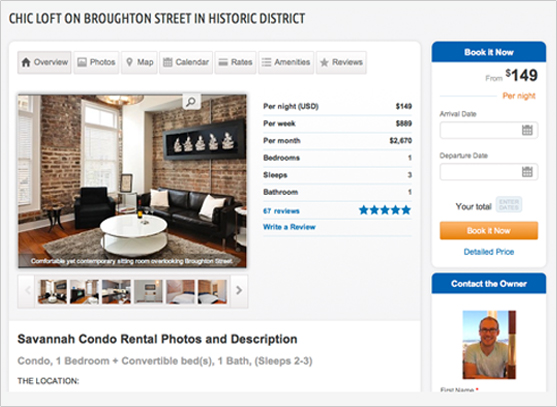This screenshot has width=557, height=407.
Task: Open the Departure Date calendar icon
Action: click(x=527, y=172)
